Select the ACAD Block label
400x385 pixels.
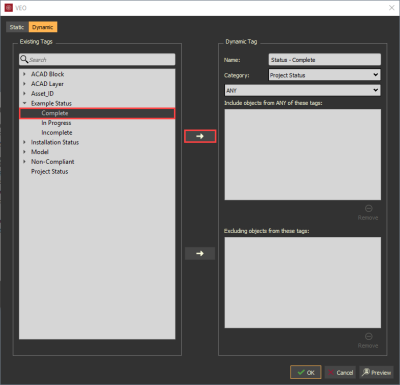(48, 74)
